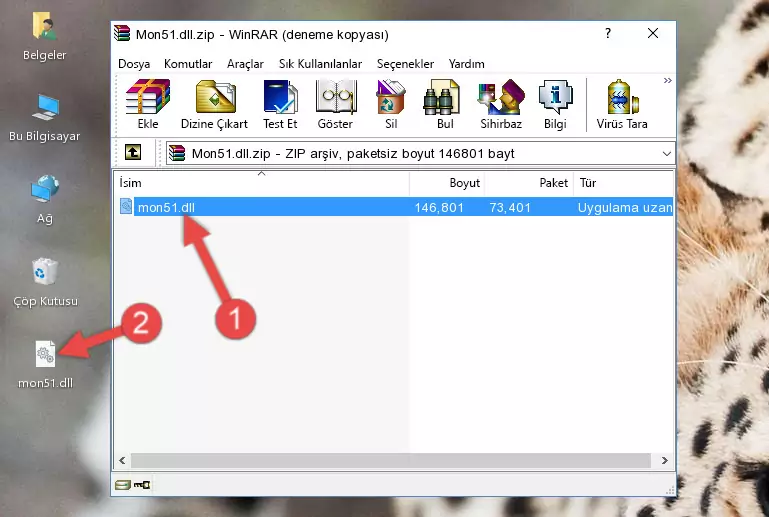Select the Ağ network desktop icon
The height and width of the screenshot is (517, 769).
(x=45, y=200)
